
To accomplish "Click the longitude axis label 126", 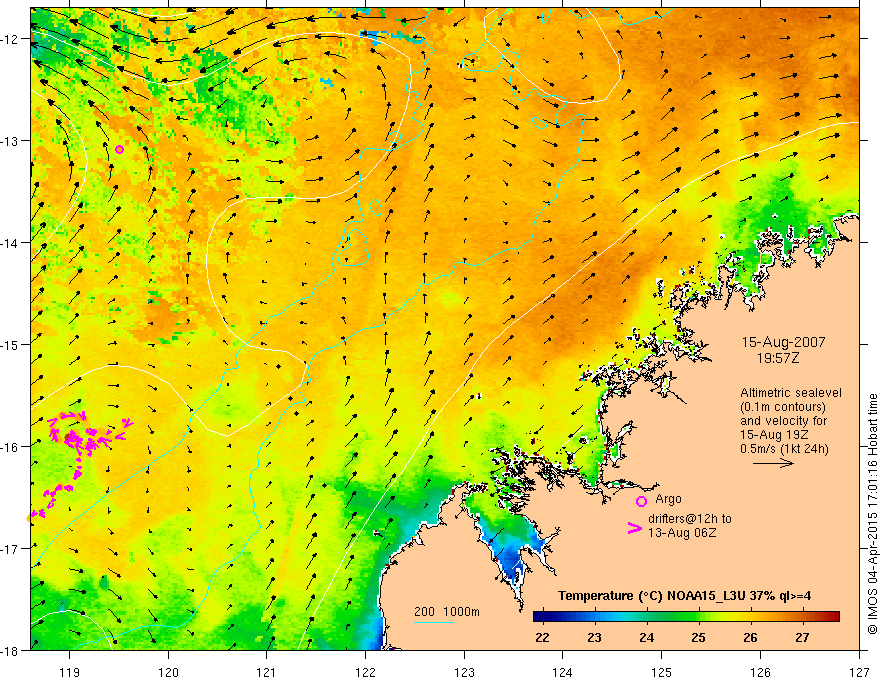I will coord(760,672).
